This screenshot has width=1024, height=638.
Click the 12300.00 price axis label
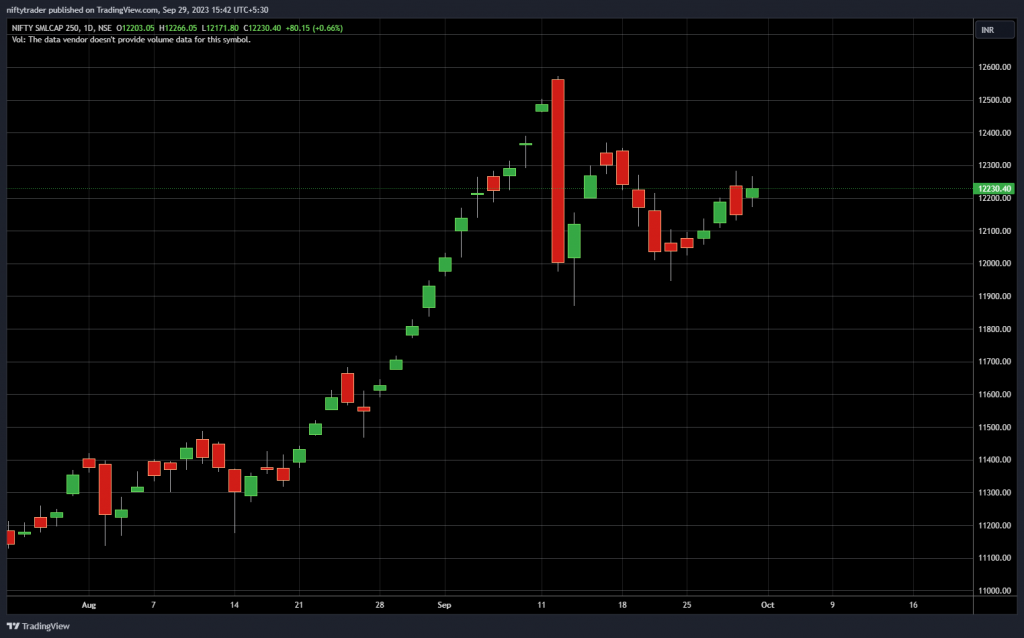click(x=994, y=165)
